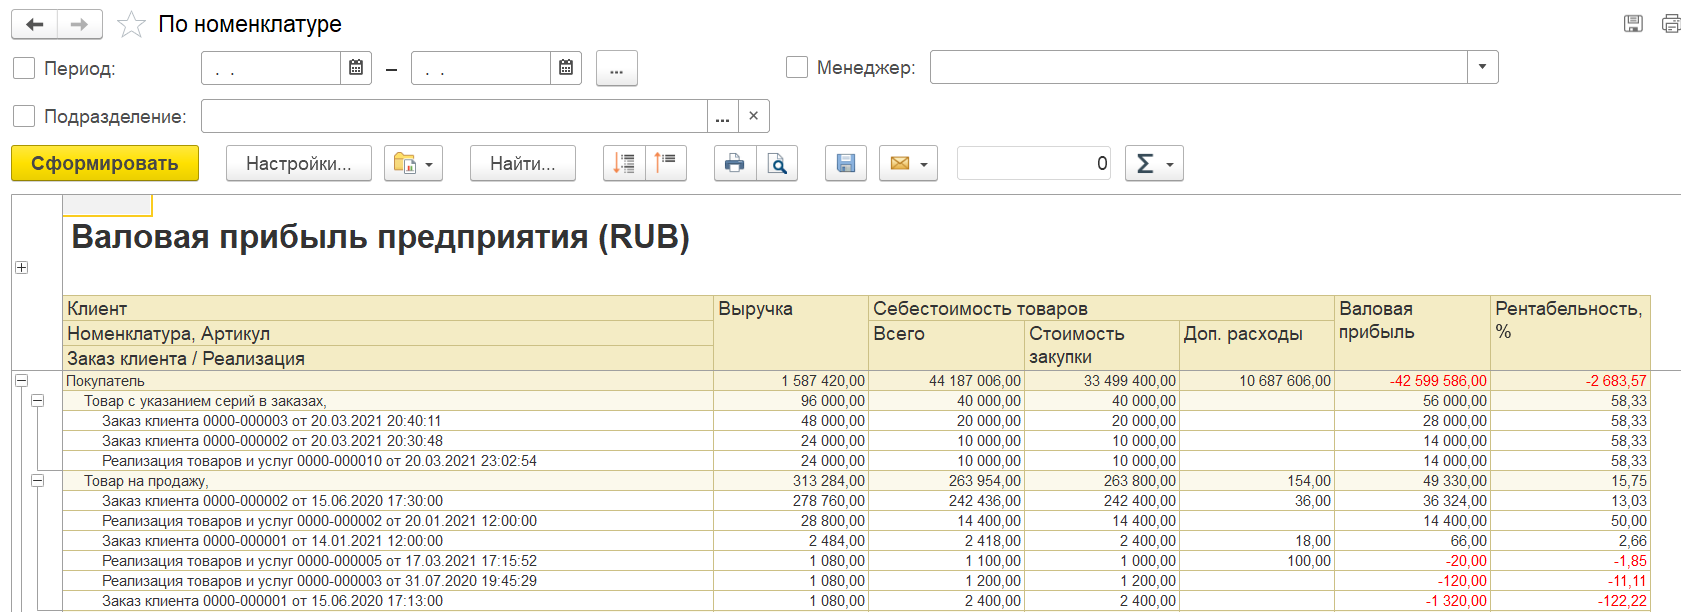Screen dimensions: 1681x612
Task: Click the report title Валовая прибыль предприятия (RUB)
Action: click(x=381, y=237)
